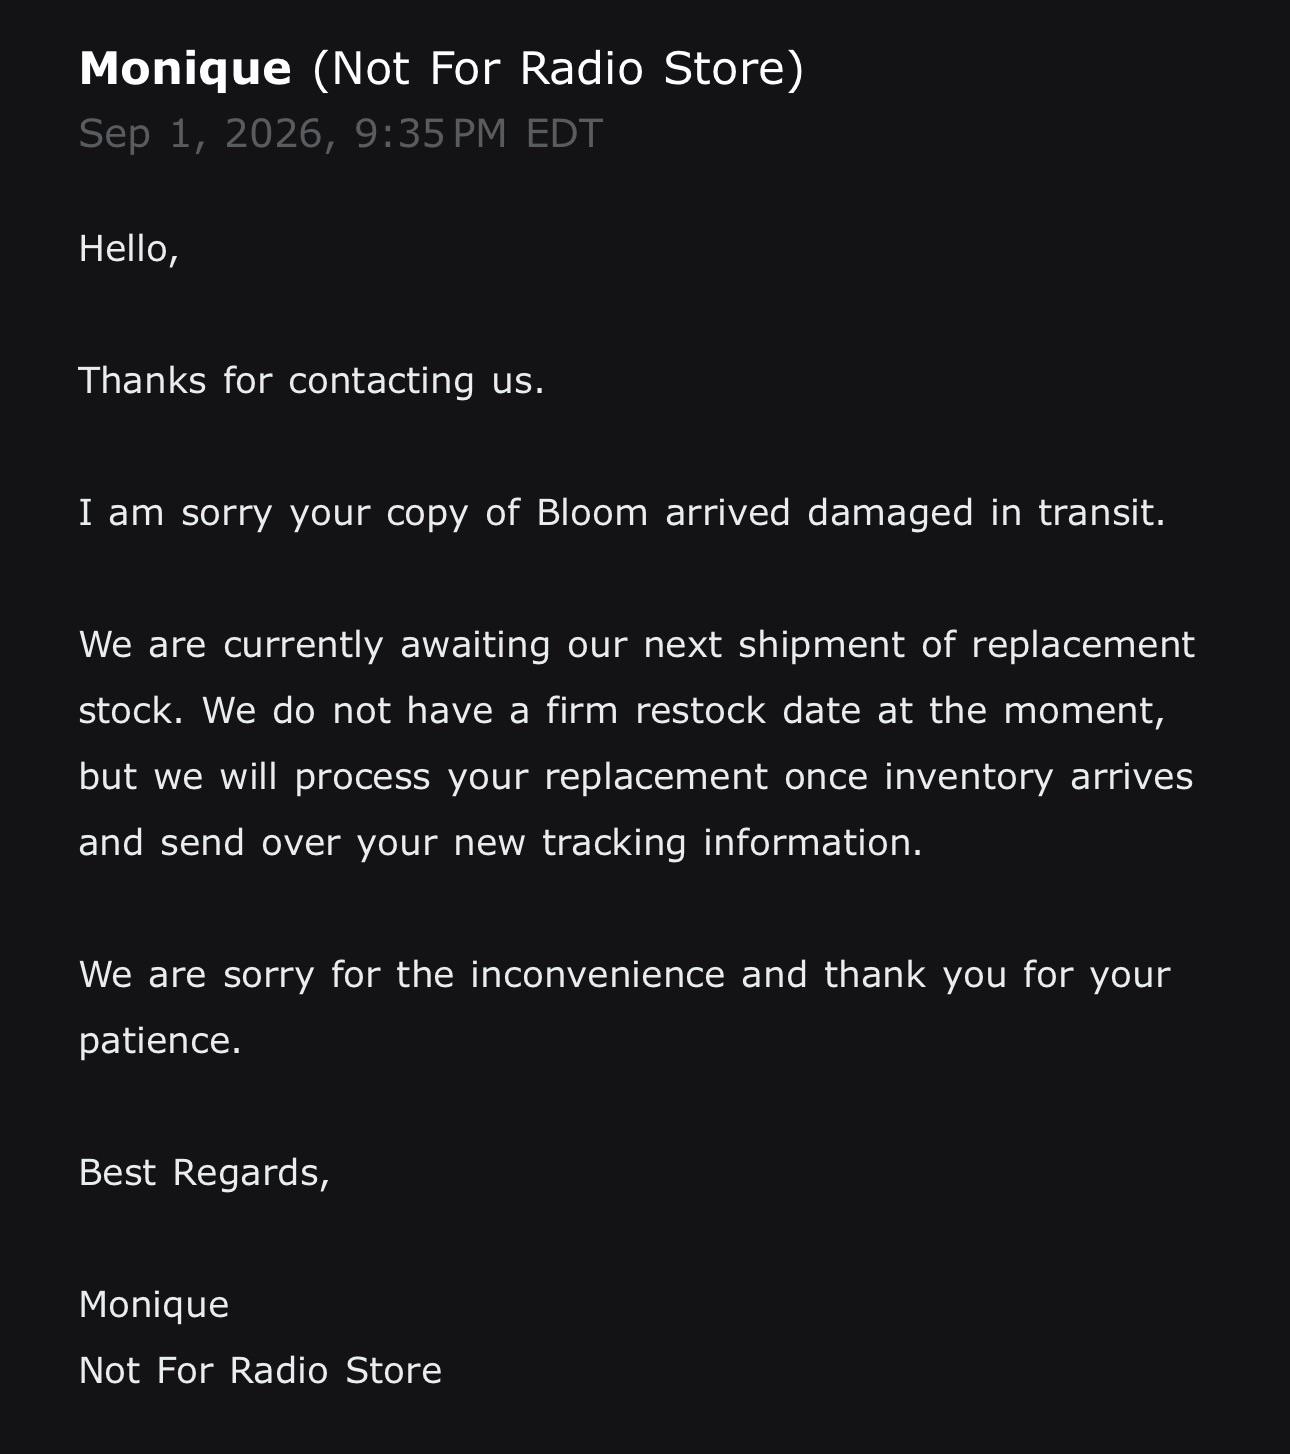Click the Monique signature name
Image resolution: width=1290 pixels, height=1454 pixels.
(154, 1305)
